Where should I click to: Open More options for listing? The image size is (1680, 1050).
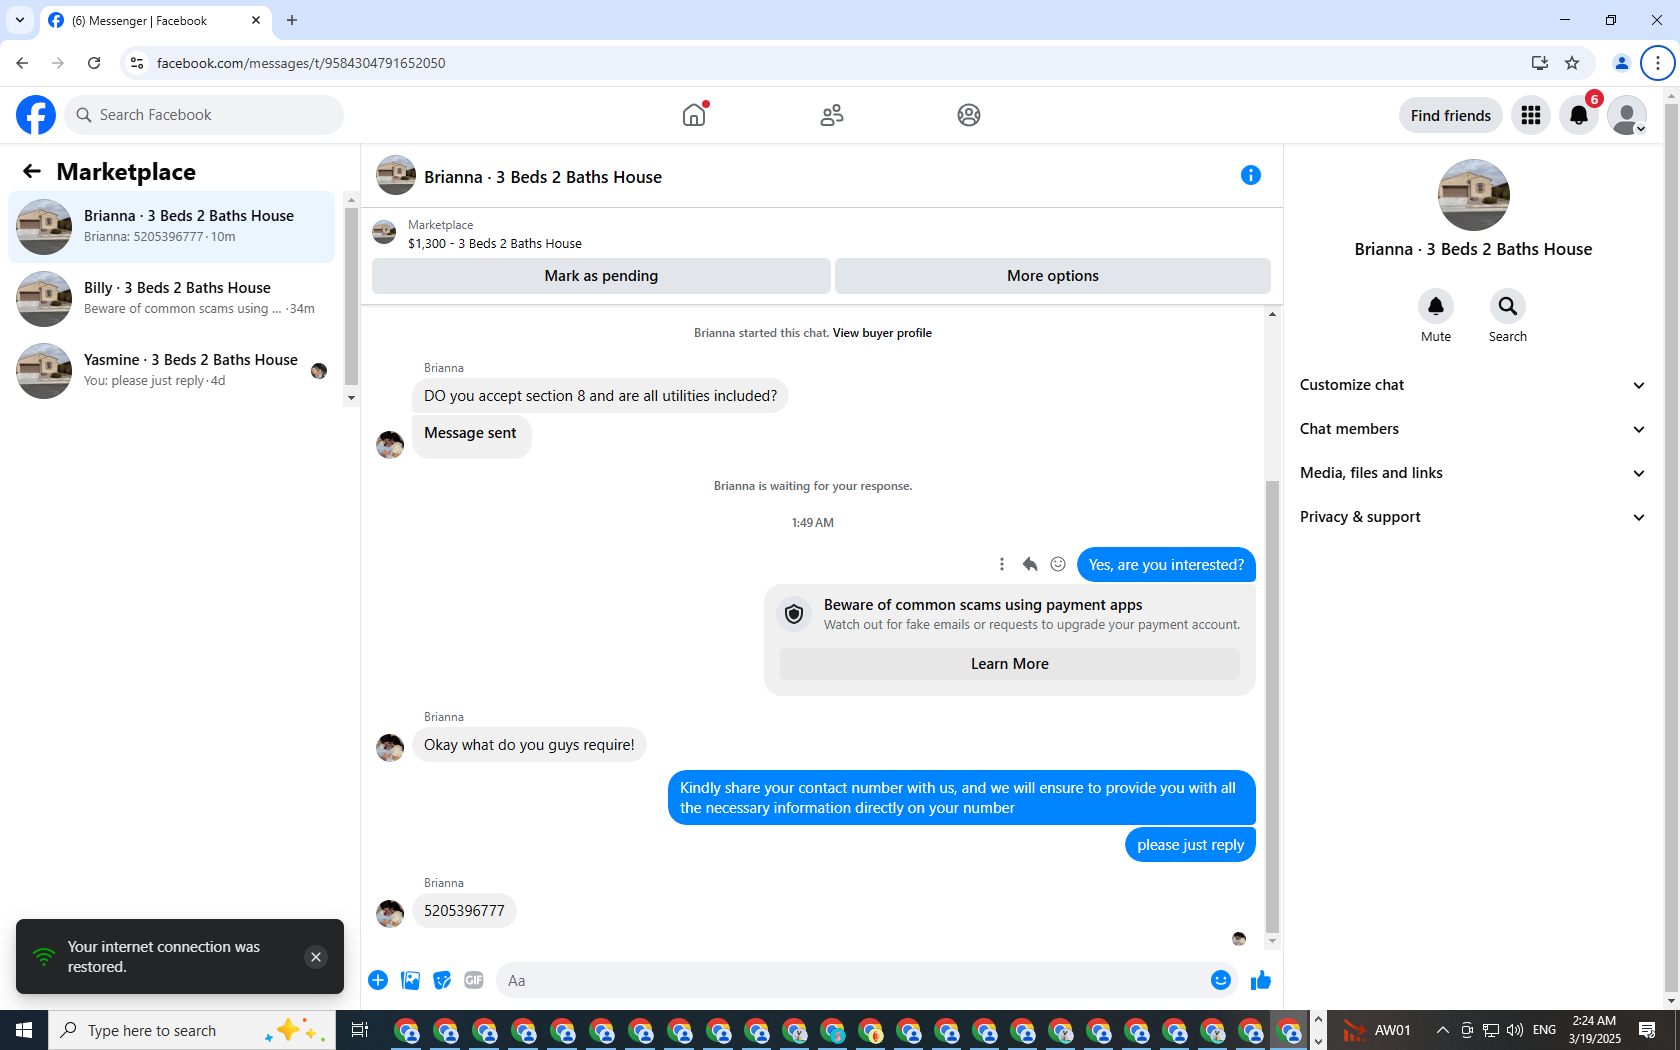(1053, 276)
